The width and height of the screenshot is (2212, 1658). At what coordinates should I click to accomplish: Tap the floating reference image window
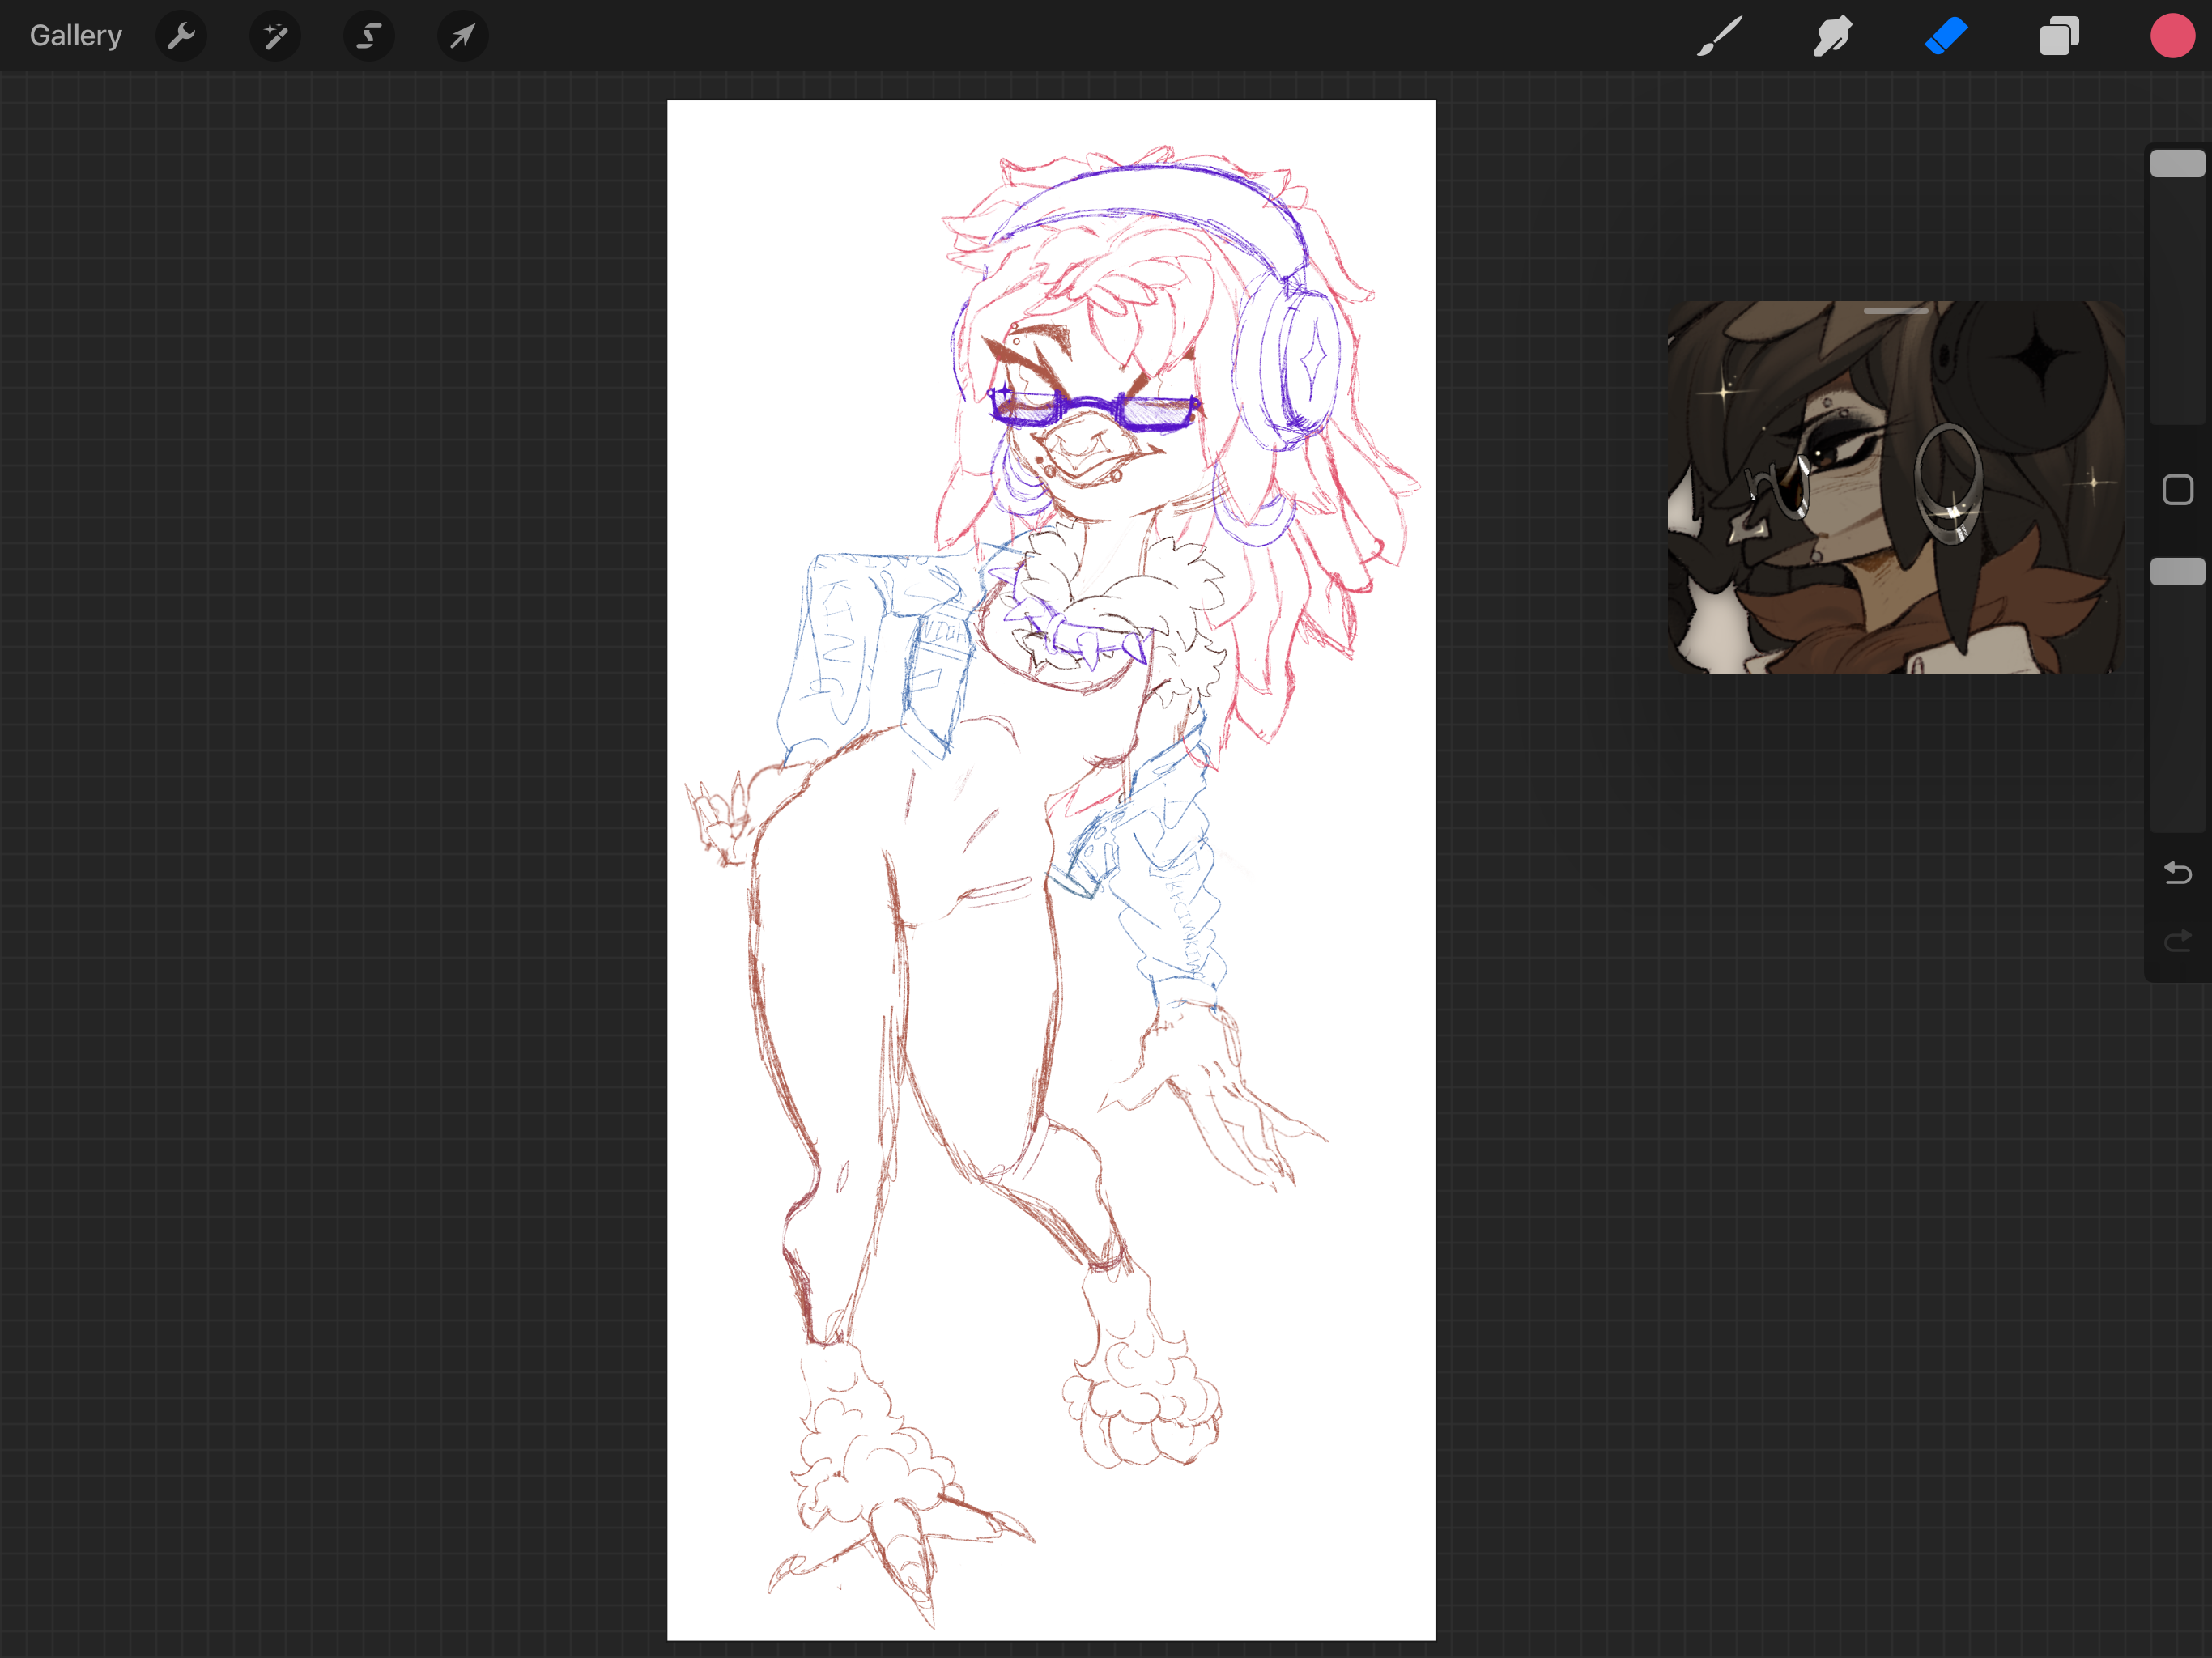[1896, 487]
